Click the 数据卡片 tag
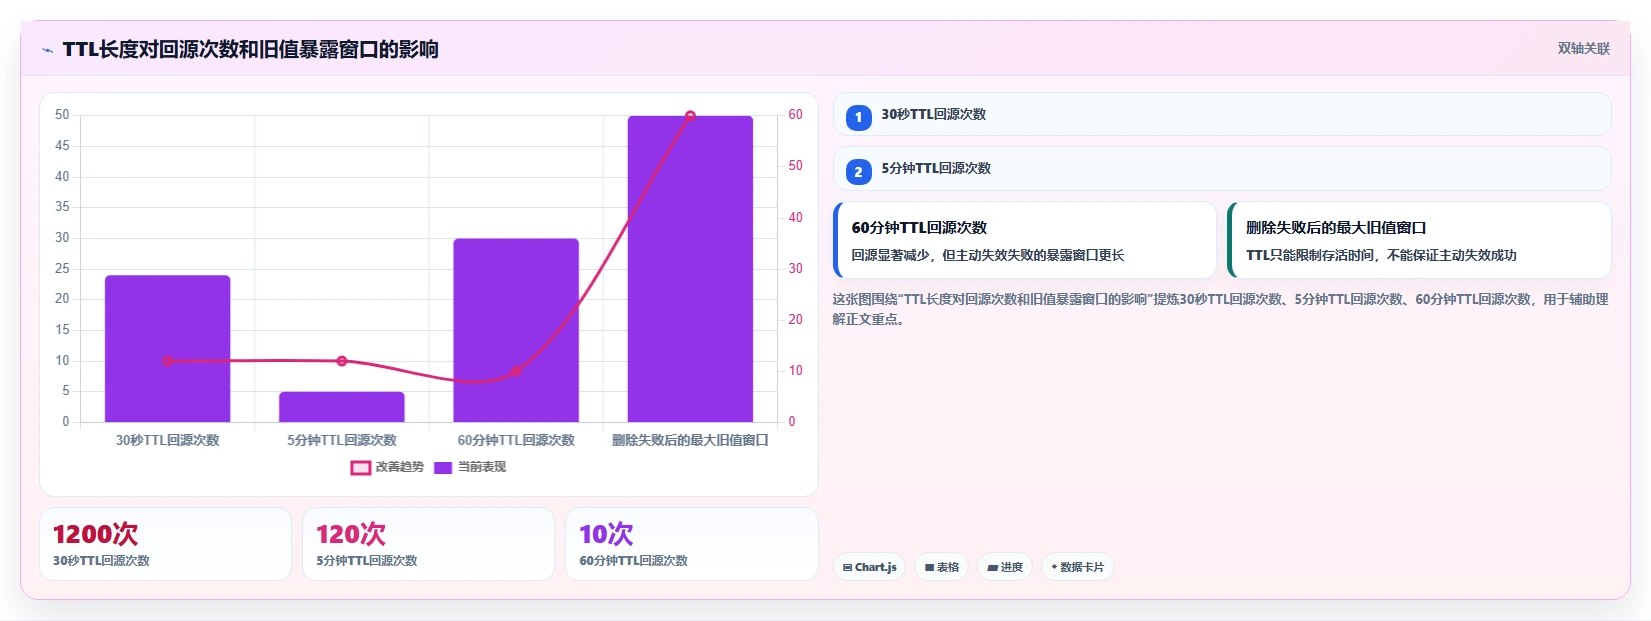 [1078, 567]
